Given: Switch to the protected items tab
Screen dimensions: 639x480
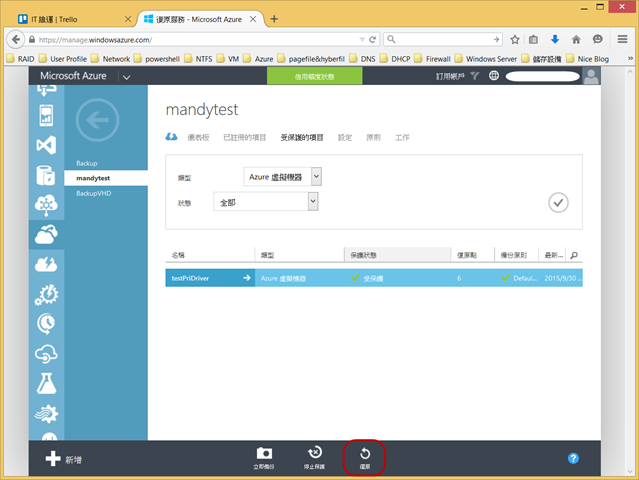Looking at the screenshot, I should click(x=302, y=138).
